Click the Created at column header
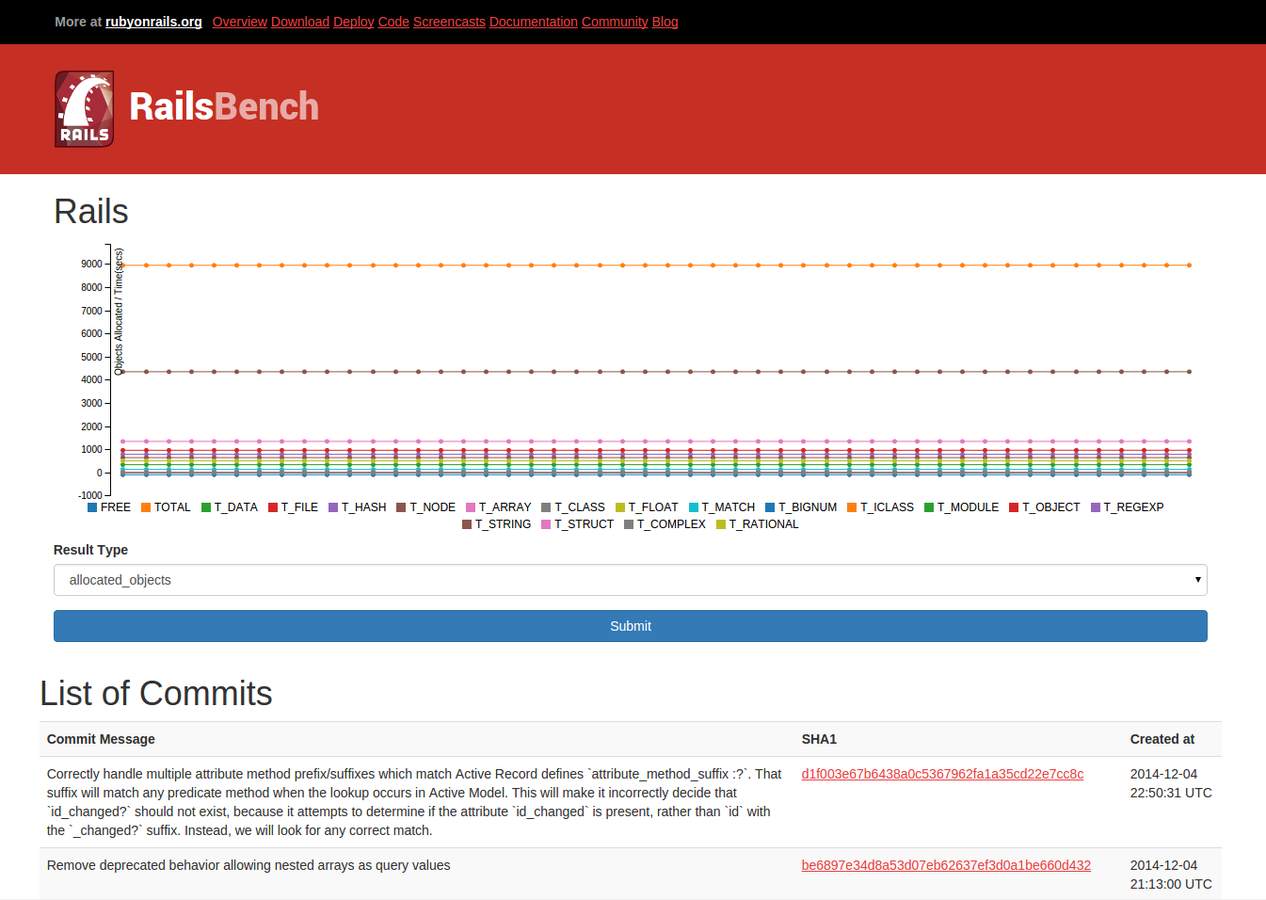1266x900 pixels. pos(1162,739)
